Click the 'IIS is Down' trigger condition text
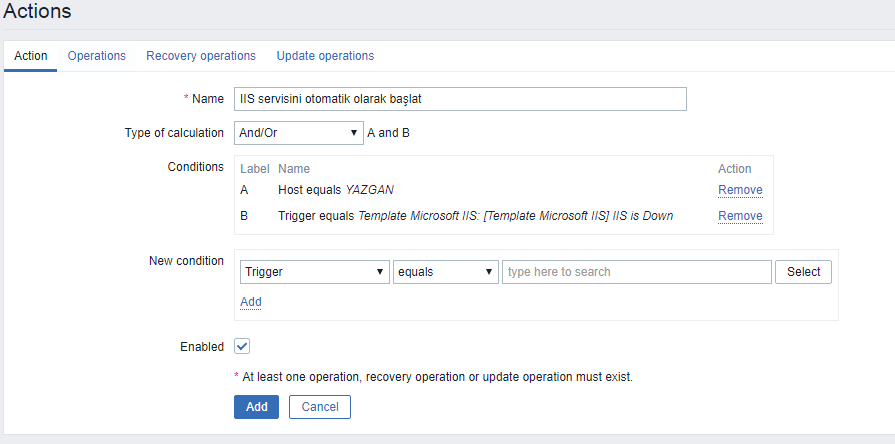The height and width of the screenshot is (444, 895). pyautogui.click(x=475, y=216)
